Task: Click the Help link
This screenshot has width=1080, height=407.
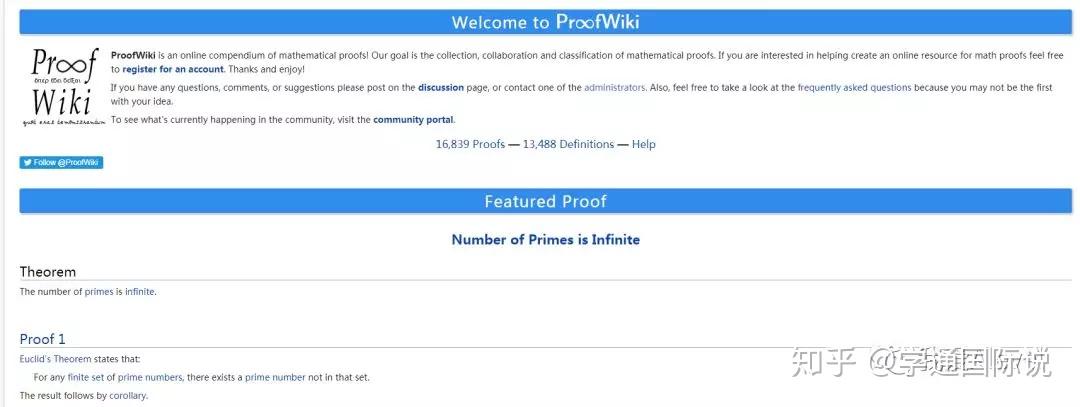Action: click(644, 144)
